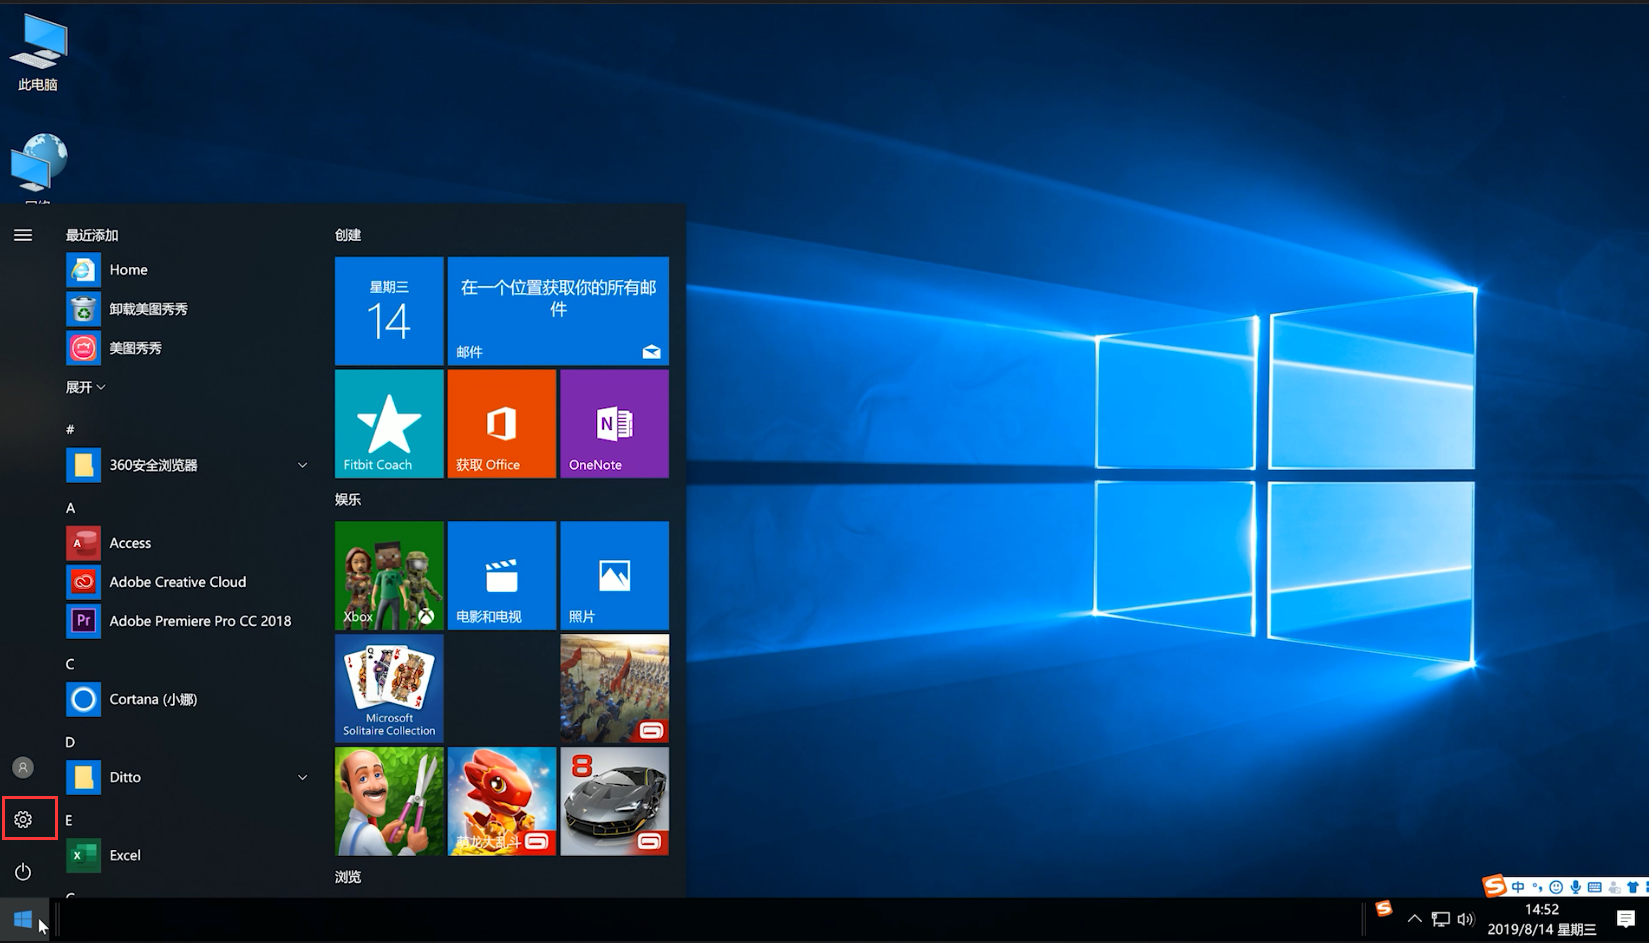1649x943 pixels.
Task: Open the 360安全浏览器 folder entry
Action: click(187, 465)
